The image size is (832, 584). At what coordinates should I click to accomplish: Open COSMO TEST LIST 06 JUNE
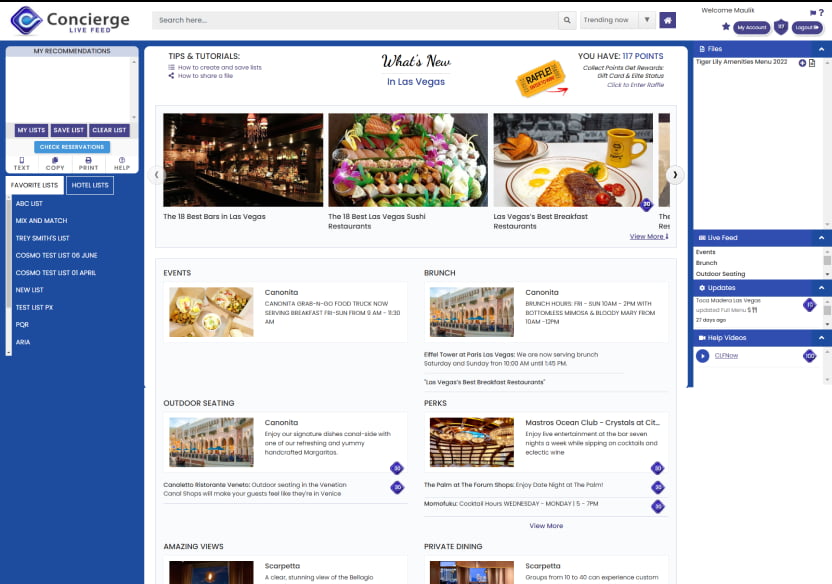(56, 255)
